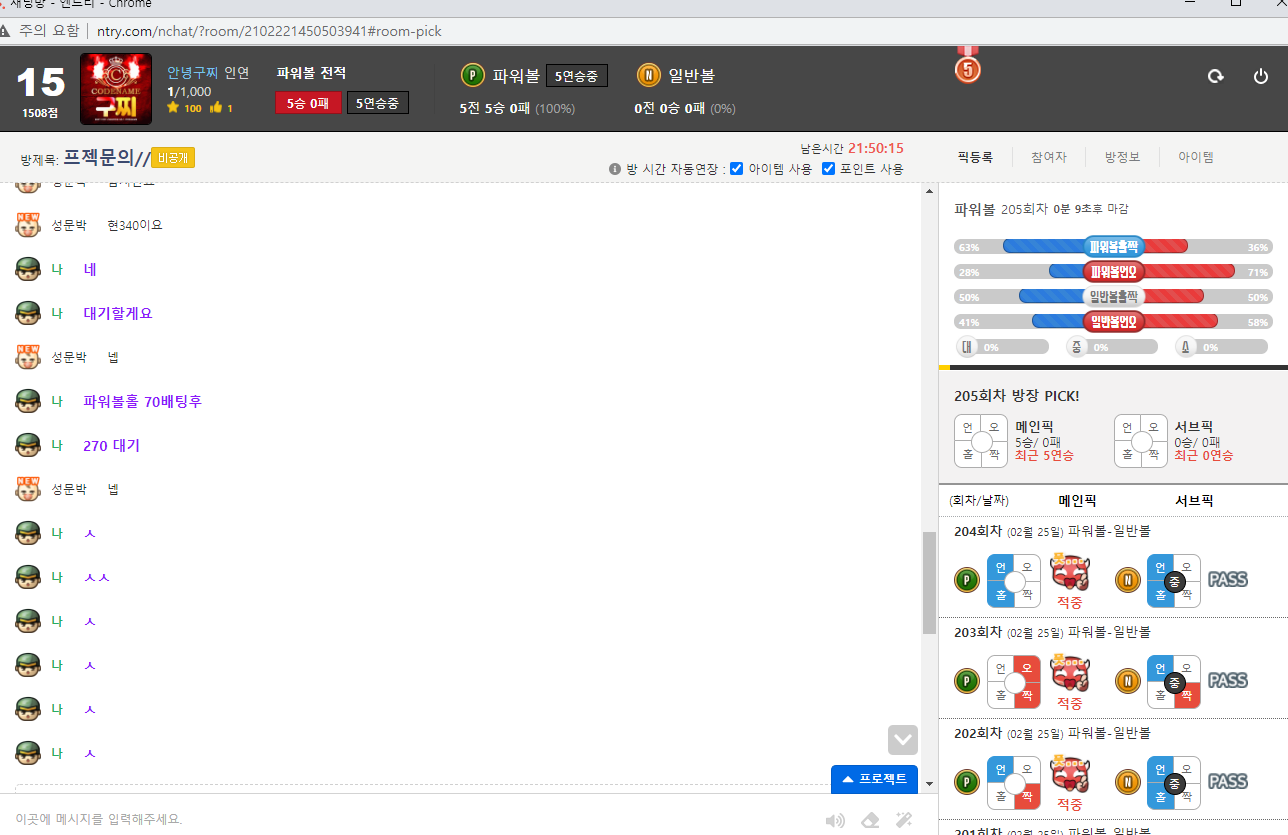The image size is (1288, 835).
Task: Click the refresh icon in the header
Action: [x=1216, y=76]
